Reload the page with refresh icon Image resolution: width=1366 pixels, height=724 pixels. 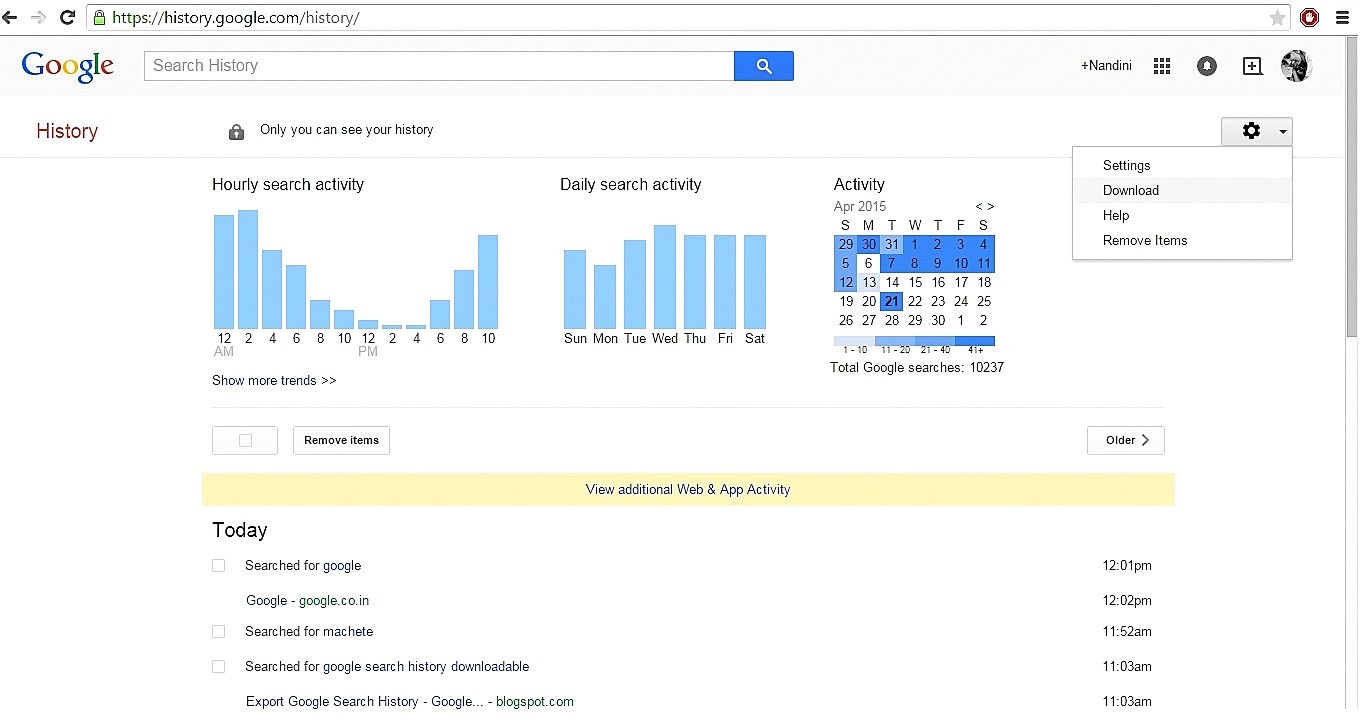[68, 17]
